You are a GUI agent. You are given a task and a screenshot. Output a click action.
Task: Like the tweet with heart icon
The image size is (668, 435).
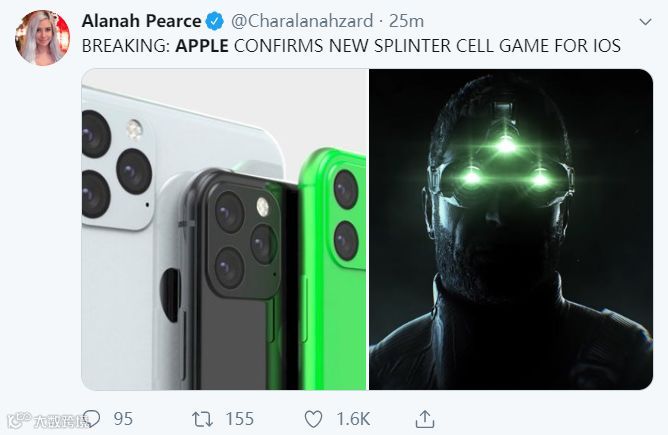click(314, 418)
